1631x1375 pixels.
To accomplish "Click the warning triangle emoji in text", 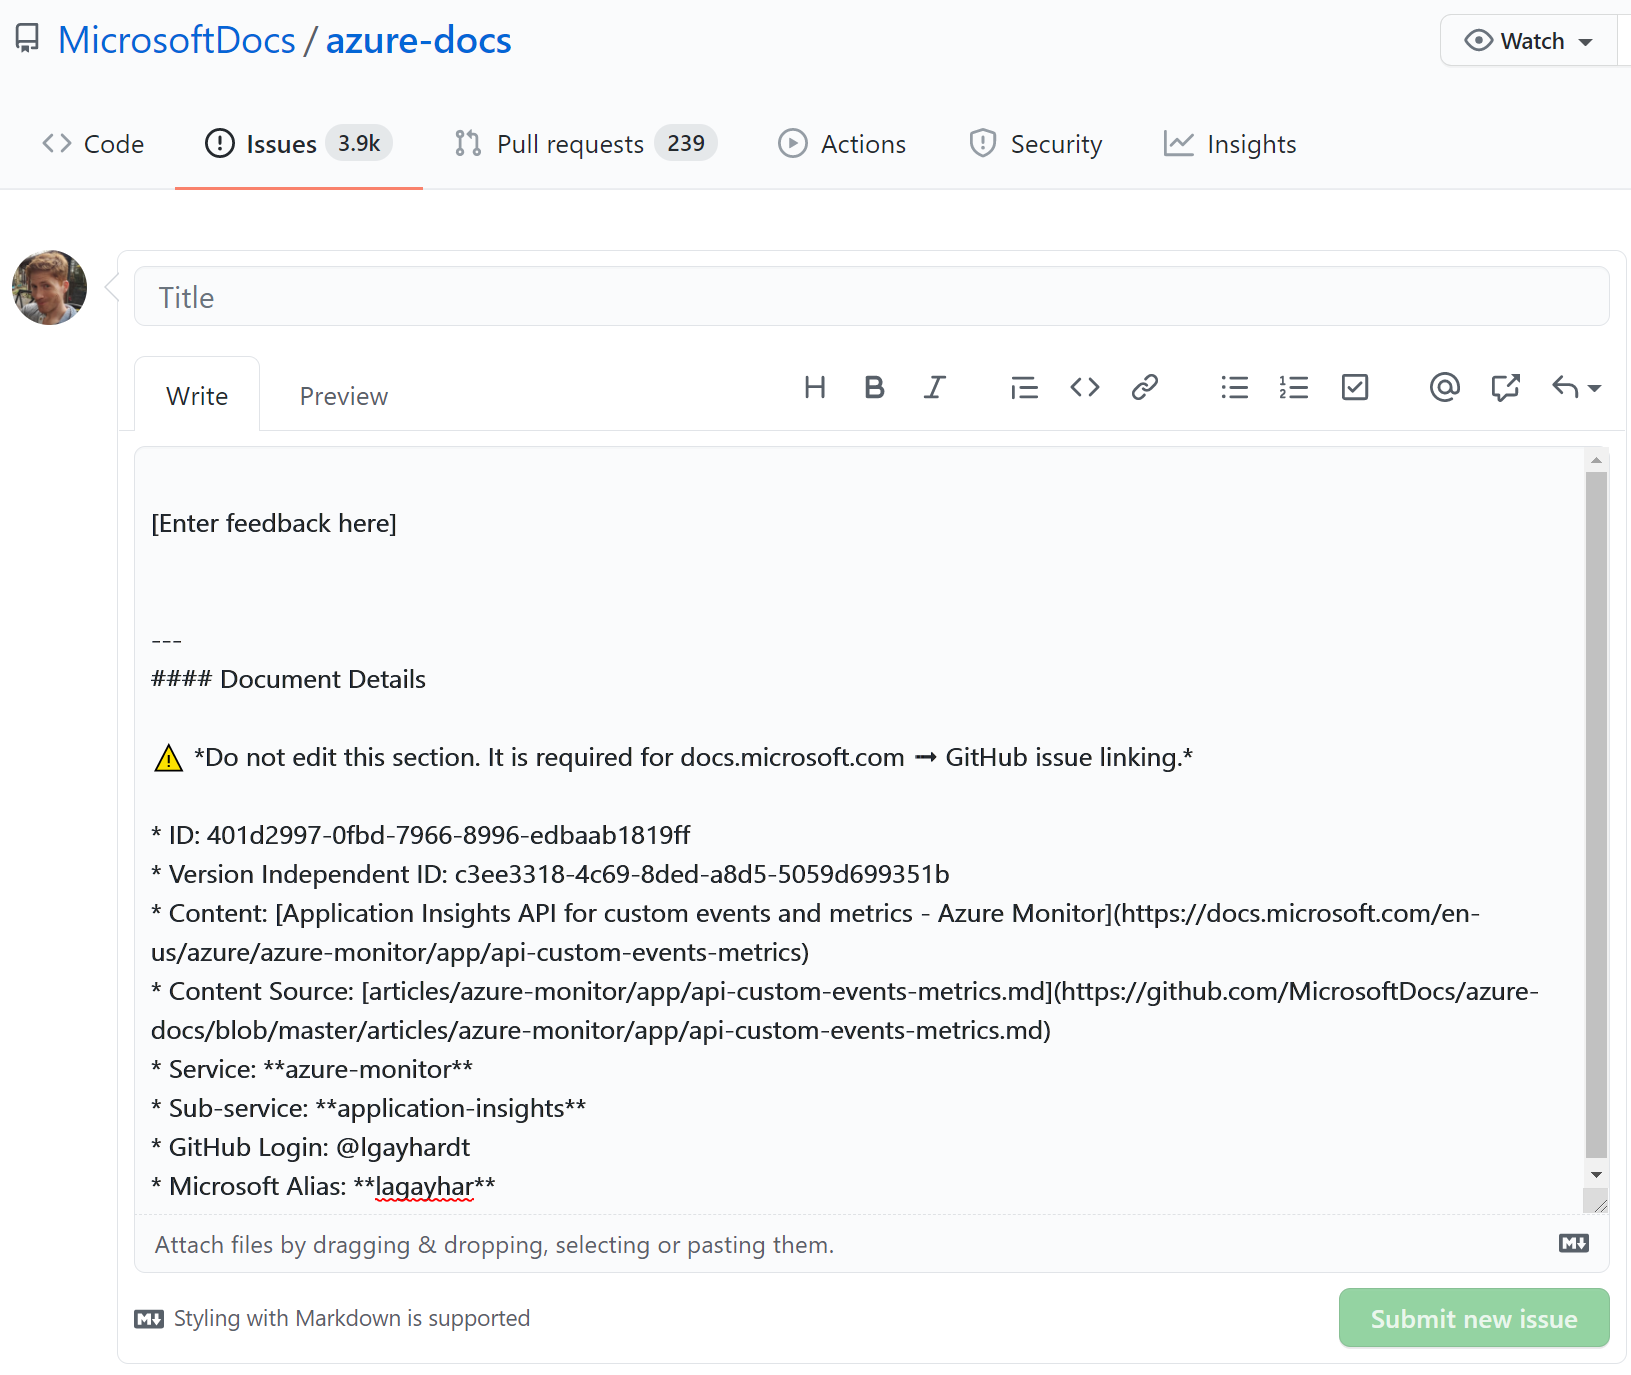I will 168,758.
